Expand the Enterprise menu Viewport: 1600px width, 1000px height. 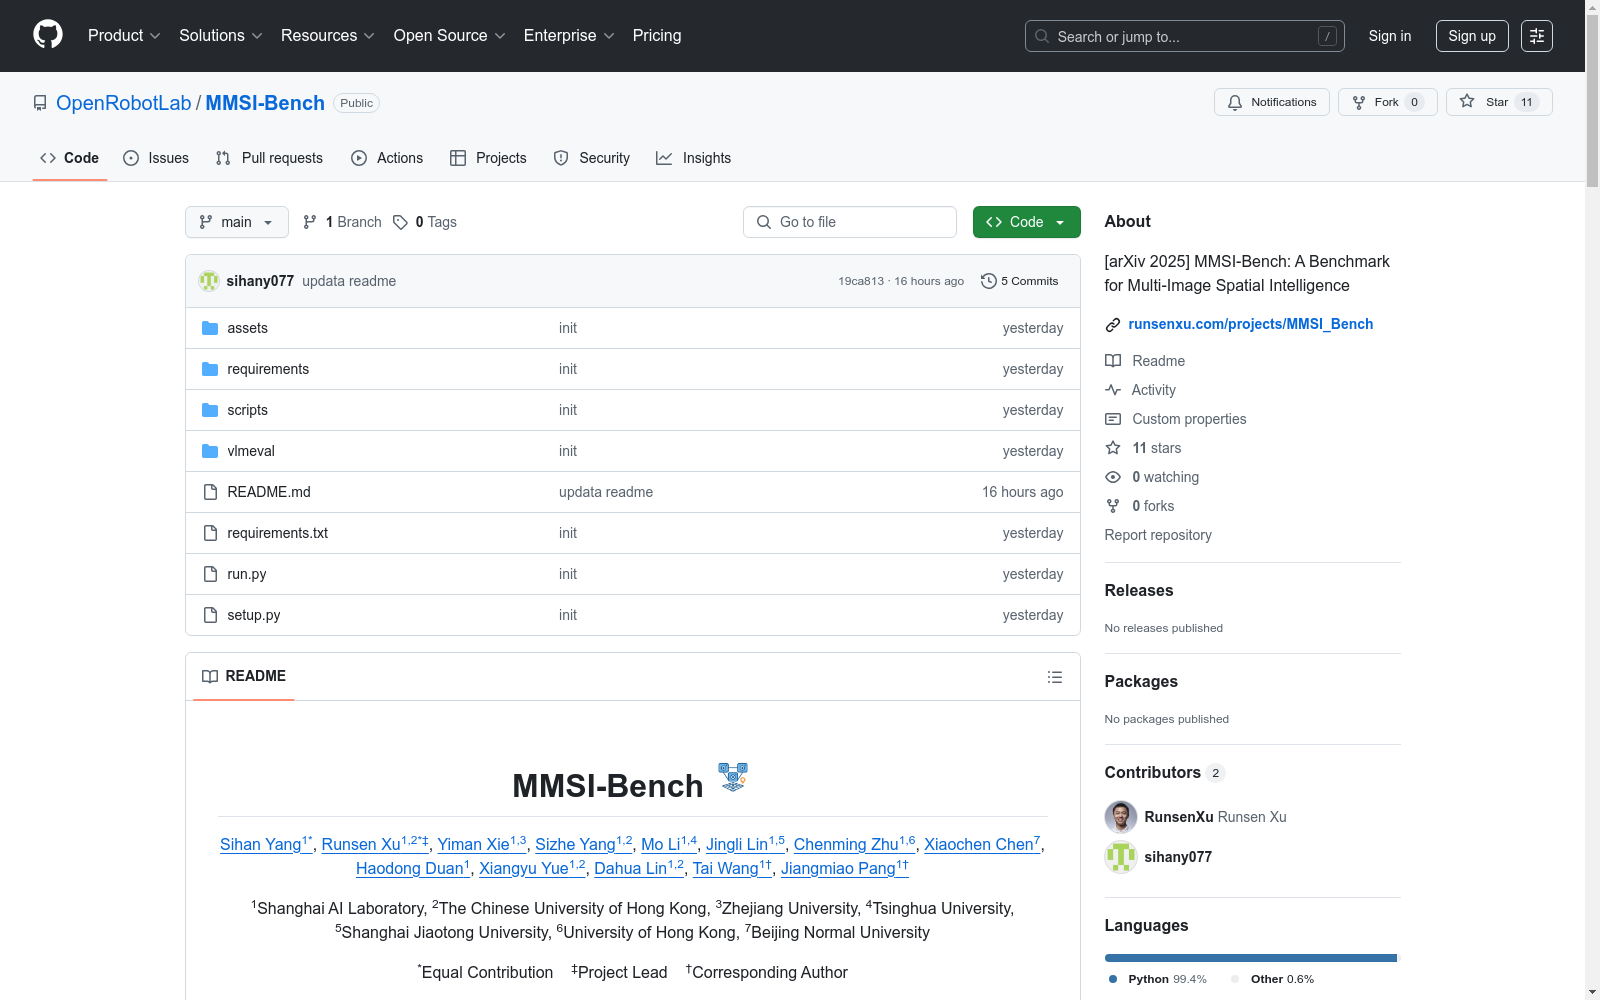(x=569, y=36)
